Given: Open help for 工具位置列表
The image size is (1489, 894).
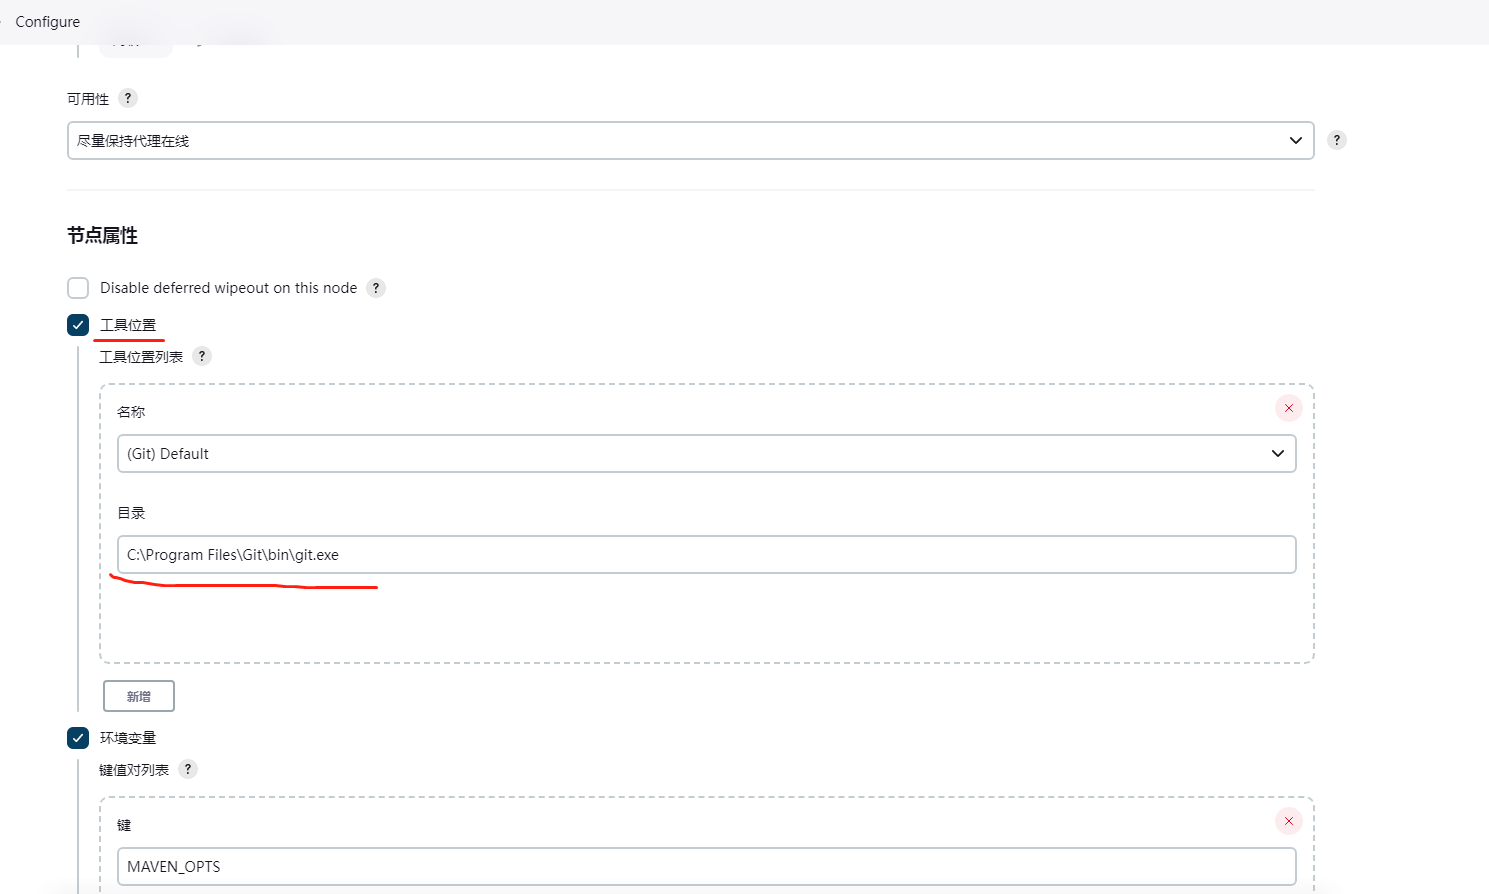Looking at the screenshot, I should click(202, 356).
